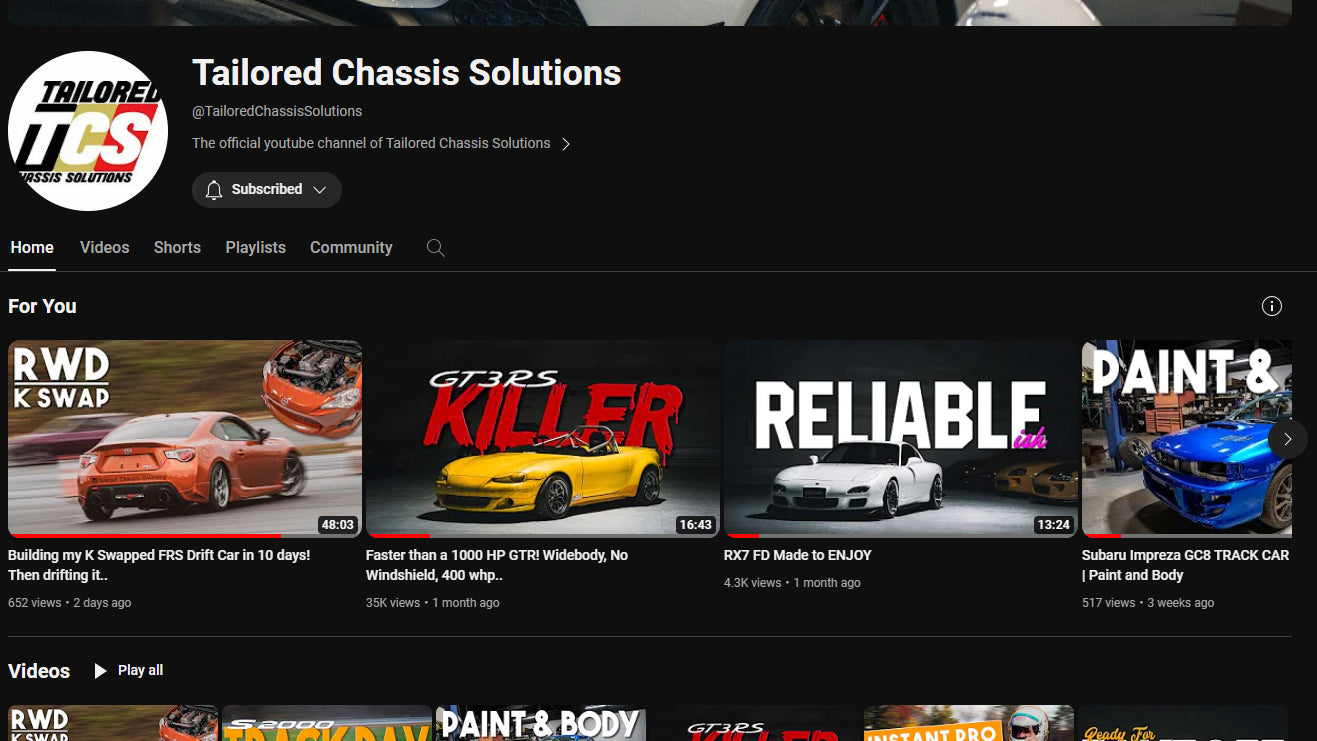Expand the channel description chevron arrow
This screenshot has width=1317, height=741.
566,144
